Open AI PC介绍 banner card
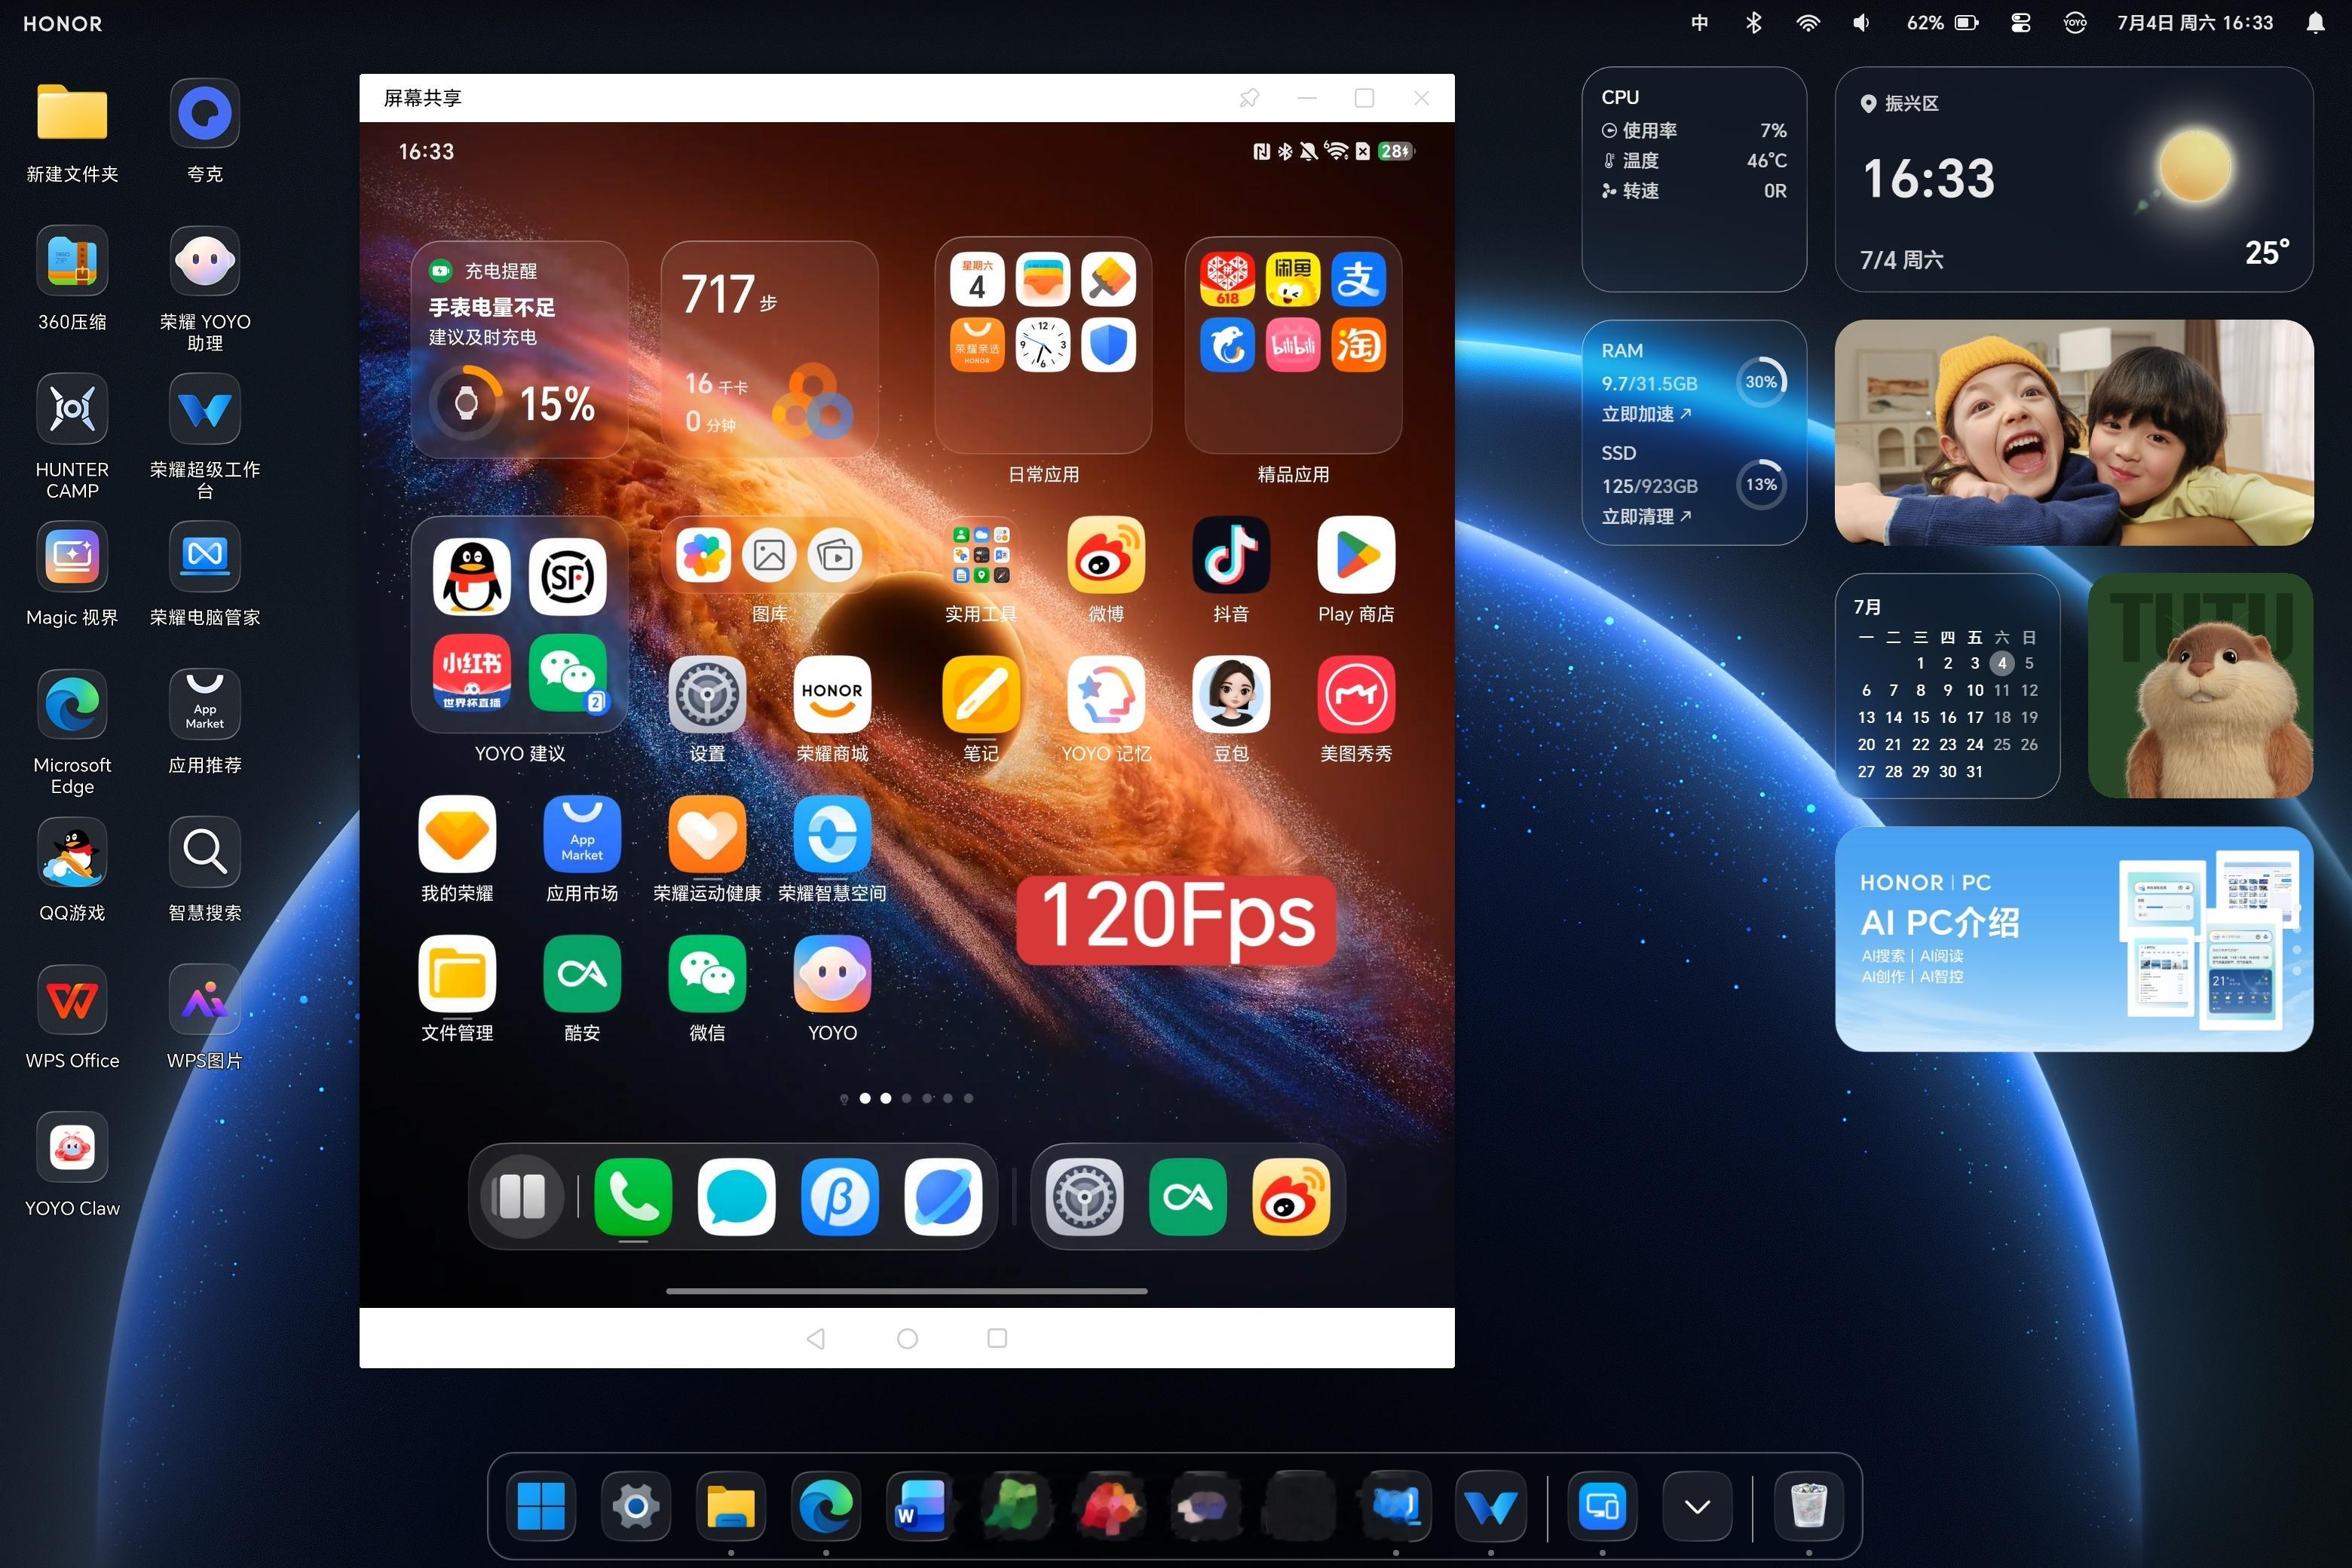 click(x=2074, y=938)
